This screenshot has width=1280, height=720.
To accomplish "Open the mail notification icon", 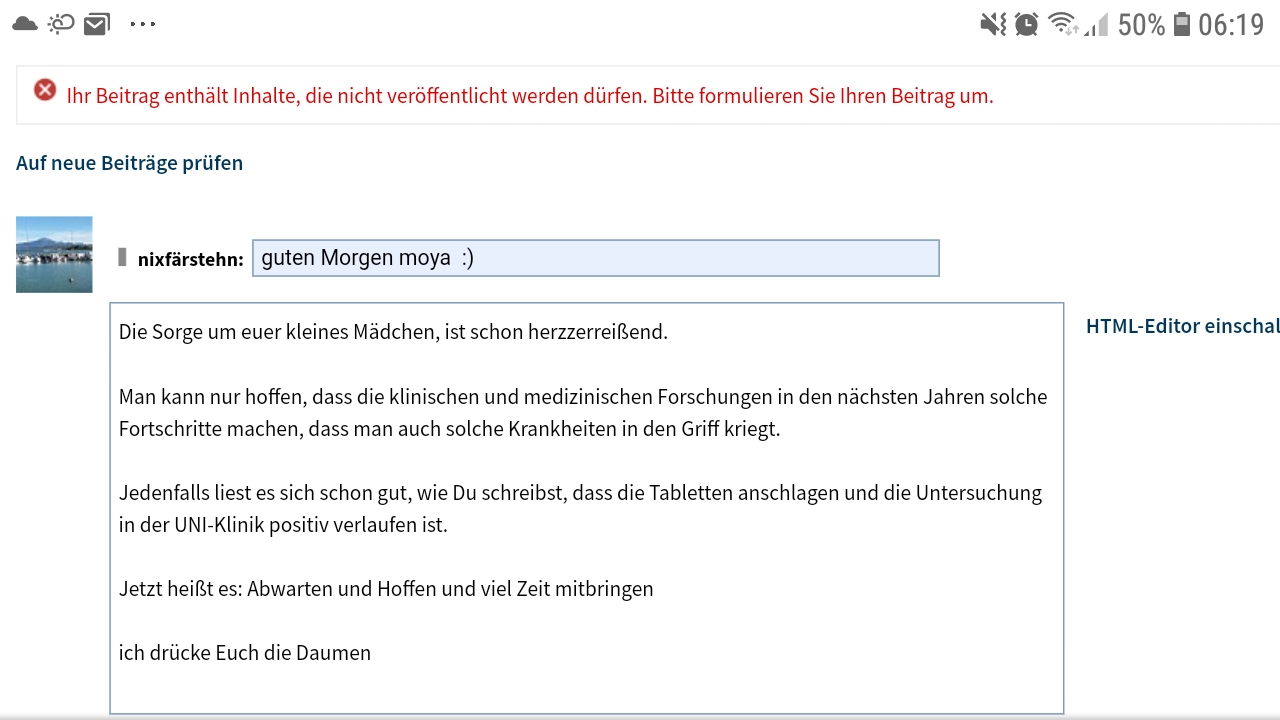I will point(96,24).
